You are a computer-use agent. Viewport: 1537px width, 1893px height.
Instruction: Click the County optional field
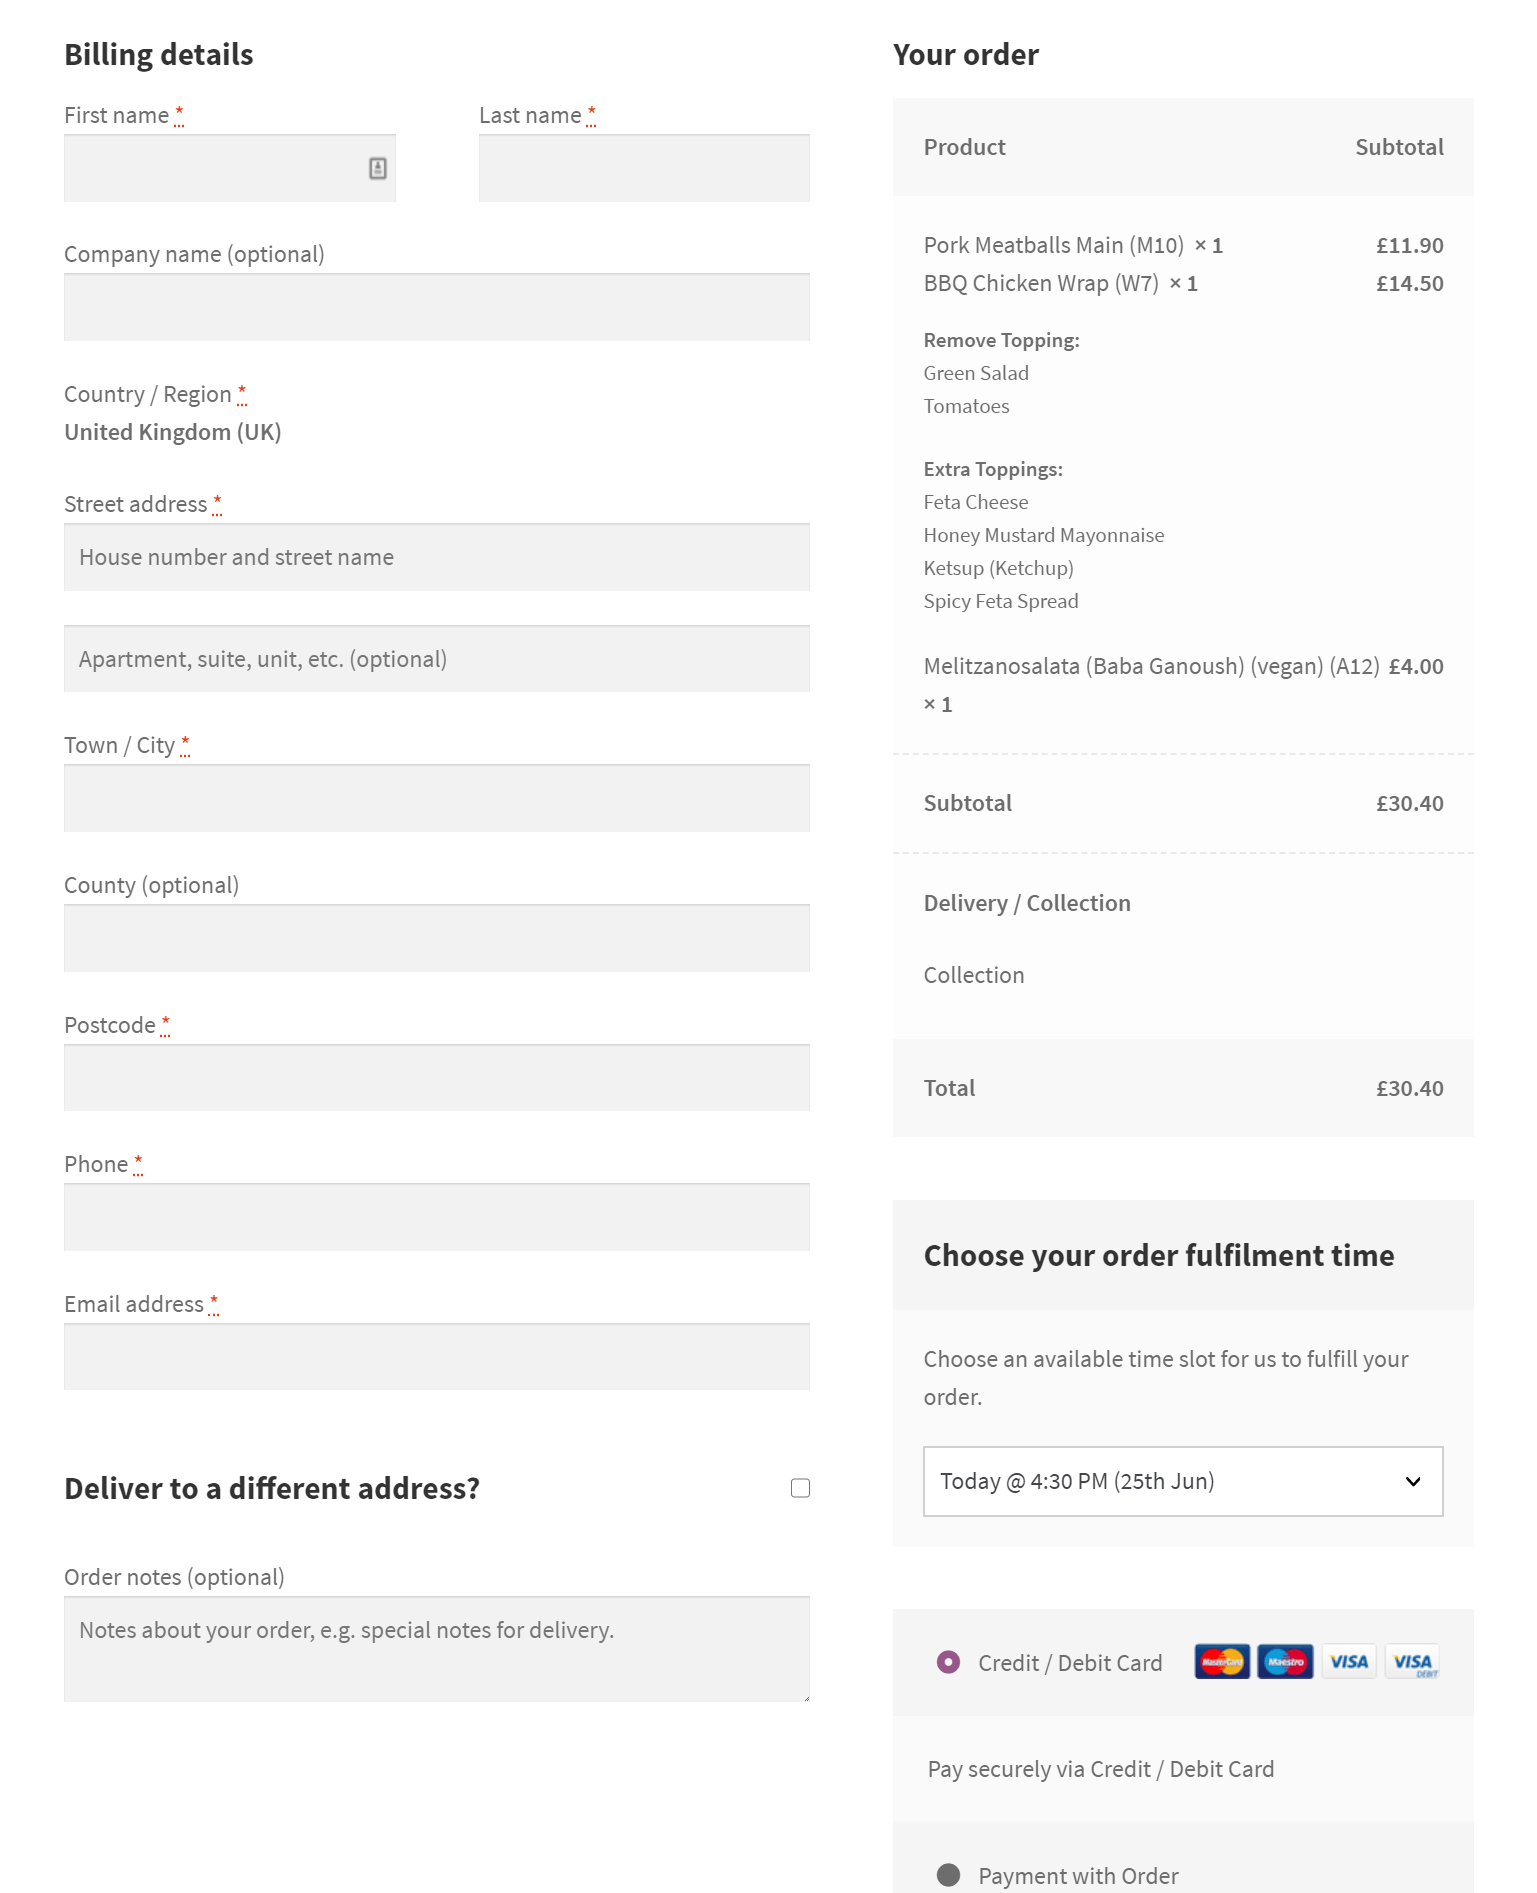click(x=437, y=938)
